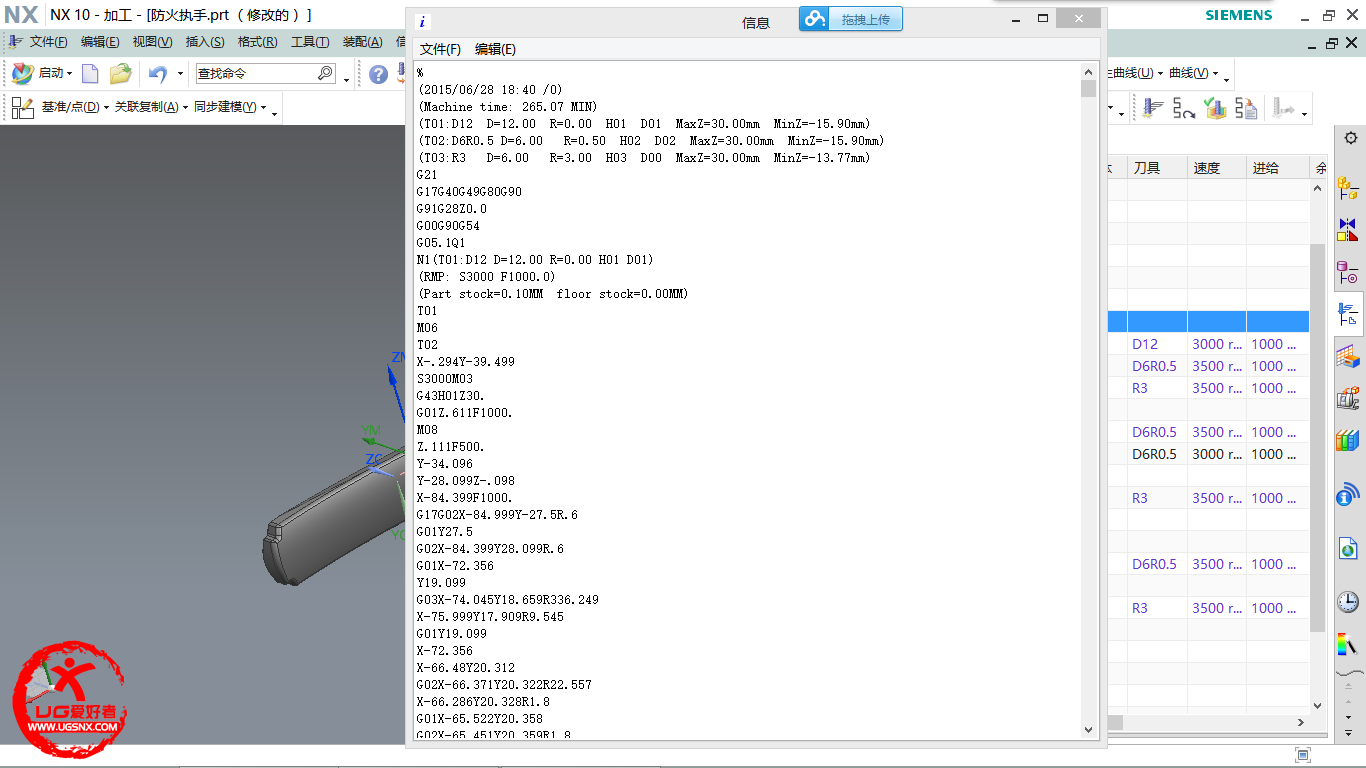Expand toolbar options arrow after command finder
The image size is (1366, 768).
click(x=347, y=79)
